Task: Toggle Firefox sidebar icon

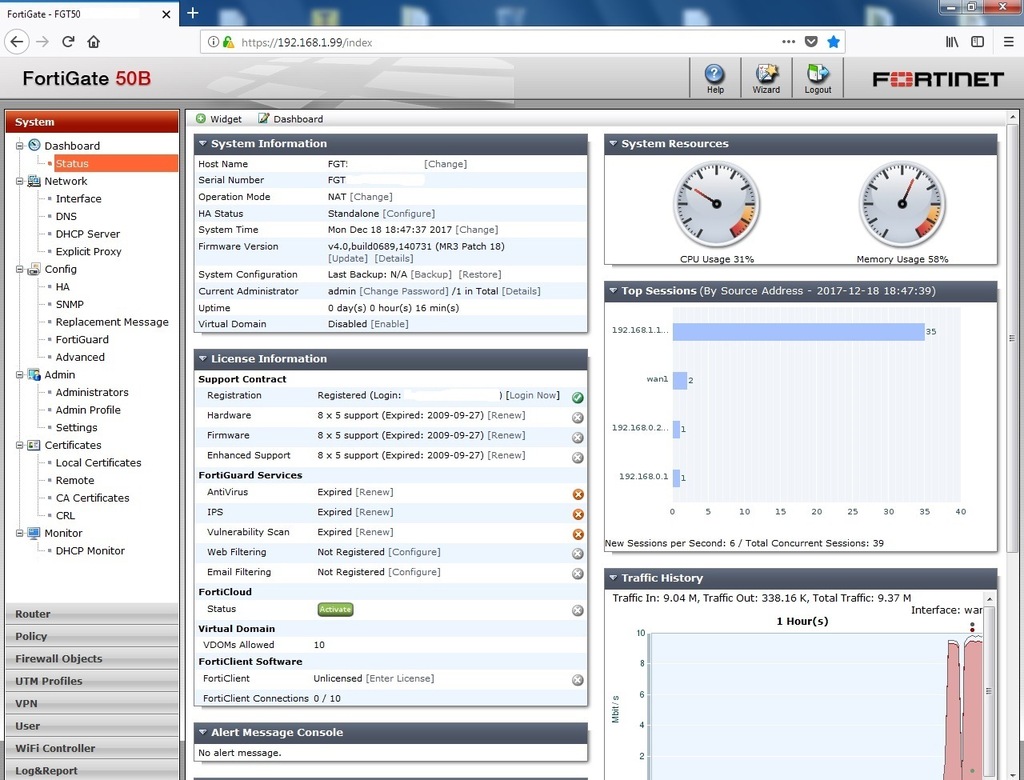Action: [x=978, y=42]
